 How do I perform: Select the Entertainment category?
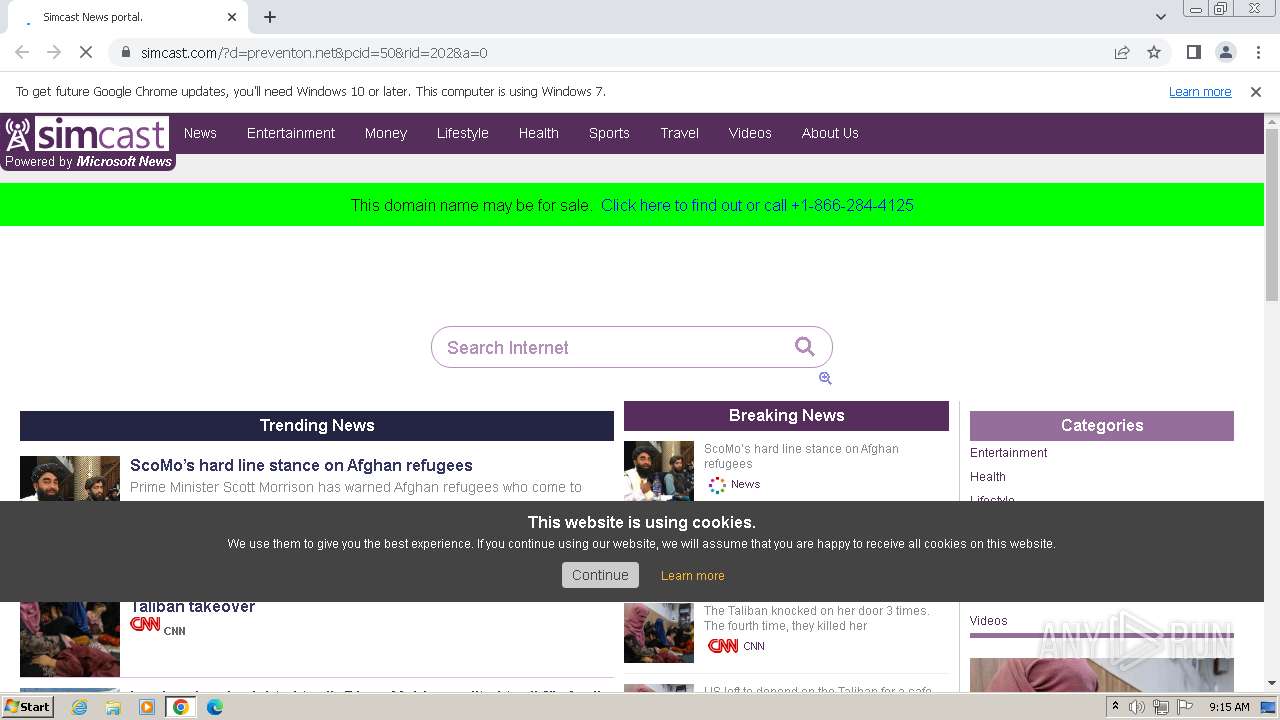click(1009, 453)
